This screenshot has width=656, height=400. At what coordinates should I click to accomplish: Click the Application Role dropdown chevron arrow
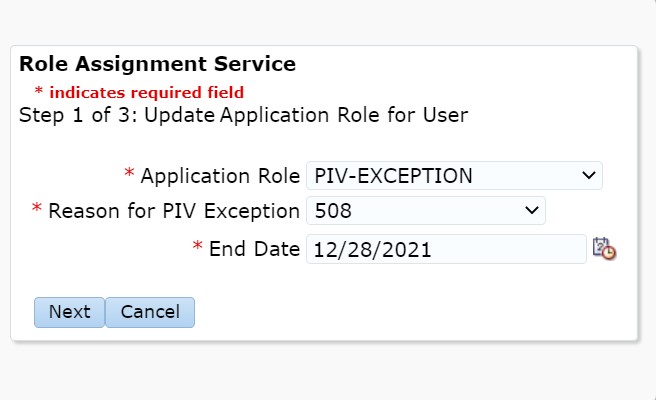coord(587,176)
